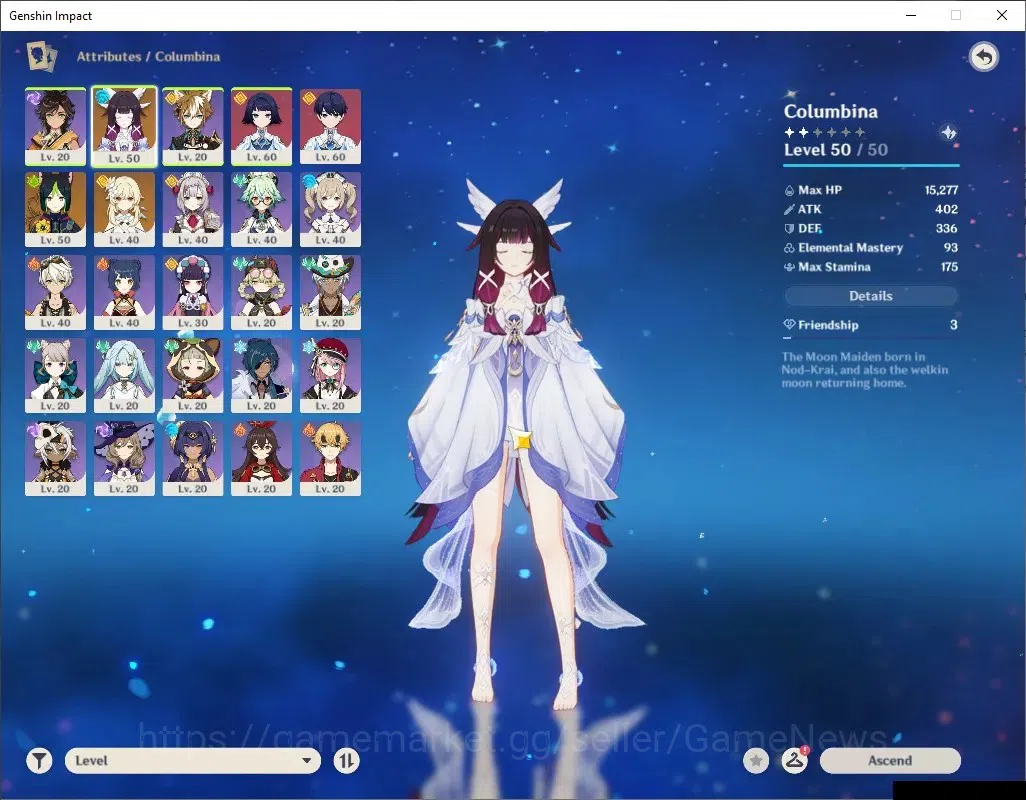Minimize the Genshin Impact window

[x=910, y=15]
